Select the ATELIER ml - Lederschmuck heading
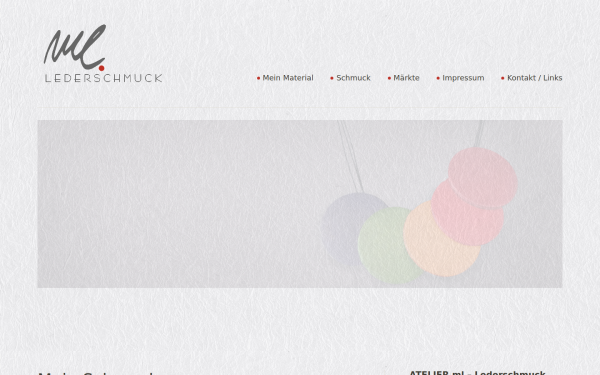The height and width of the screenshot is (375, 600). 477,373
